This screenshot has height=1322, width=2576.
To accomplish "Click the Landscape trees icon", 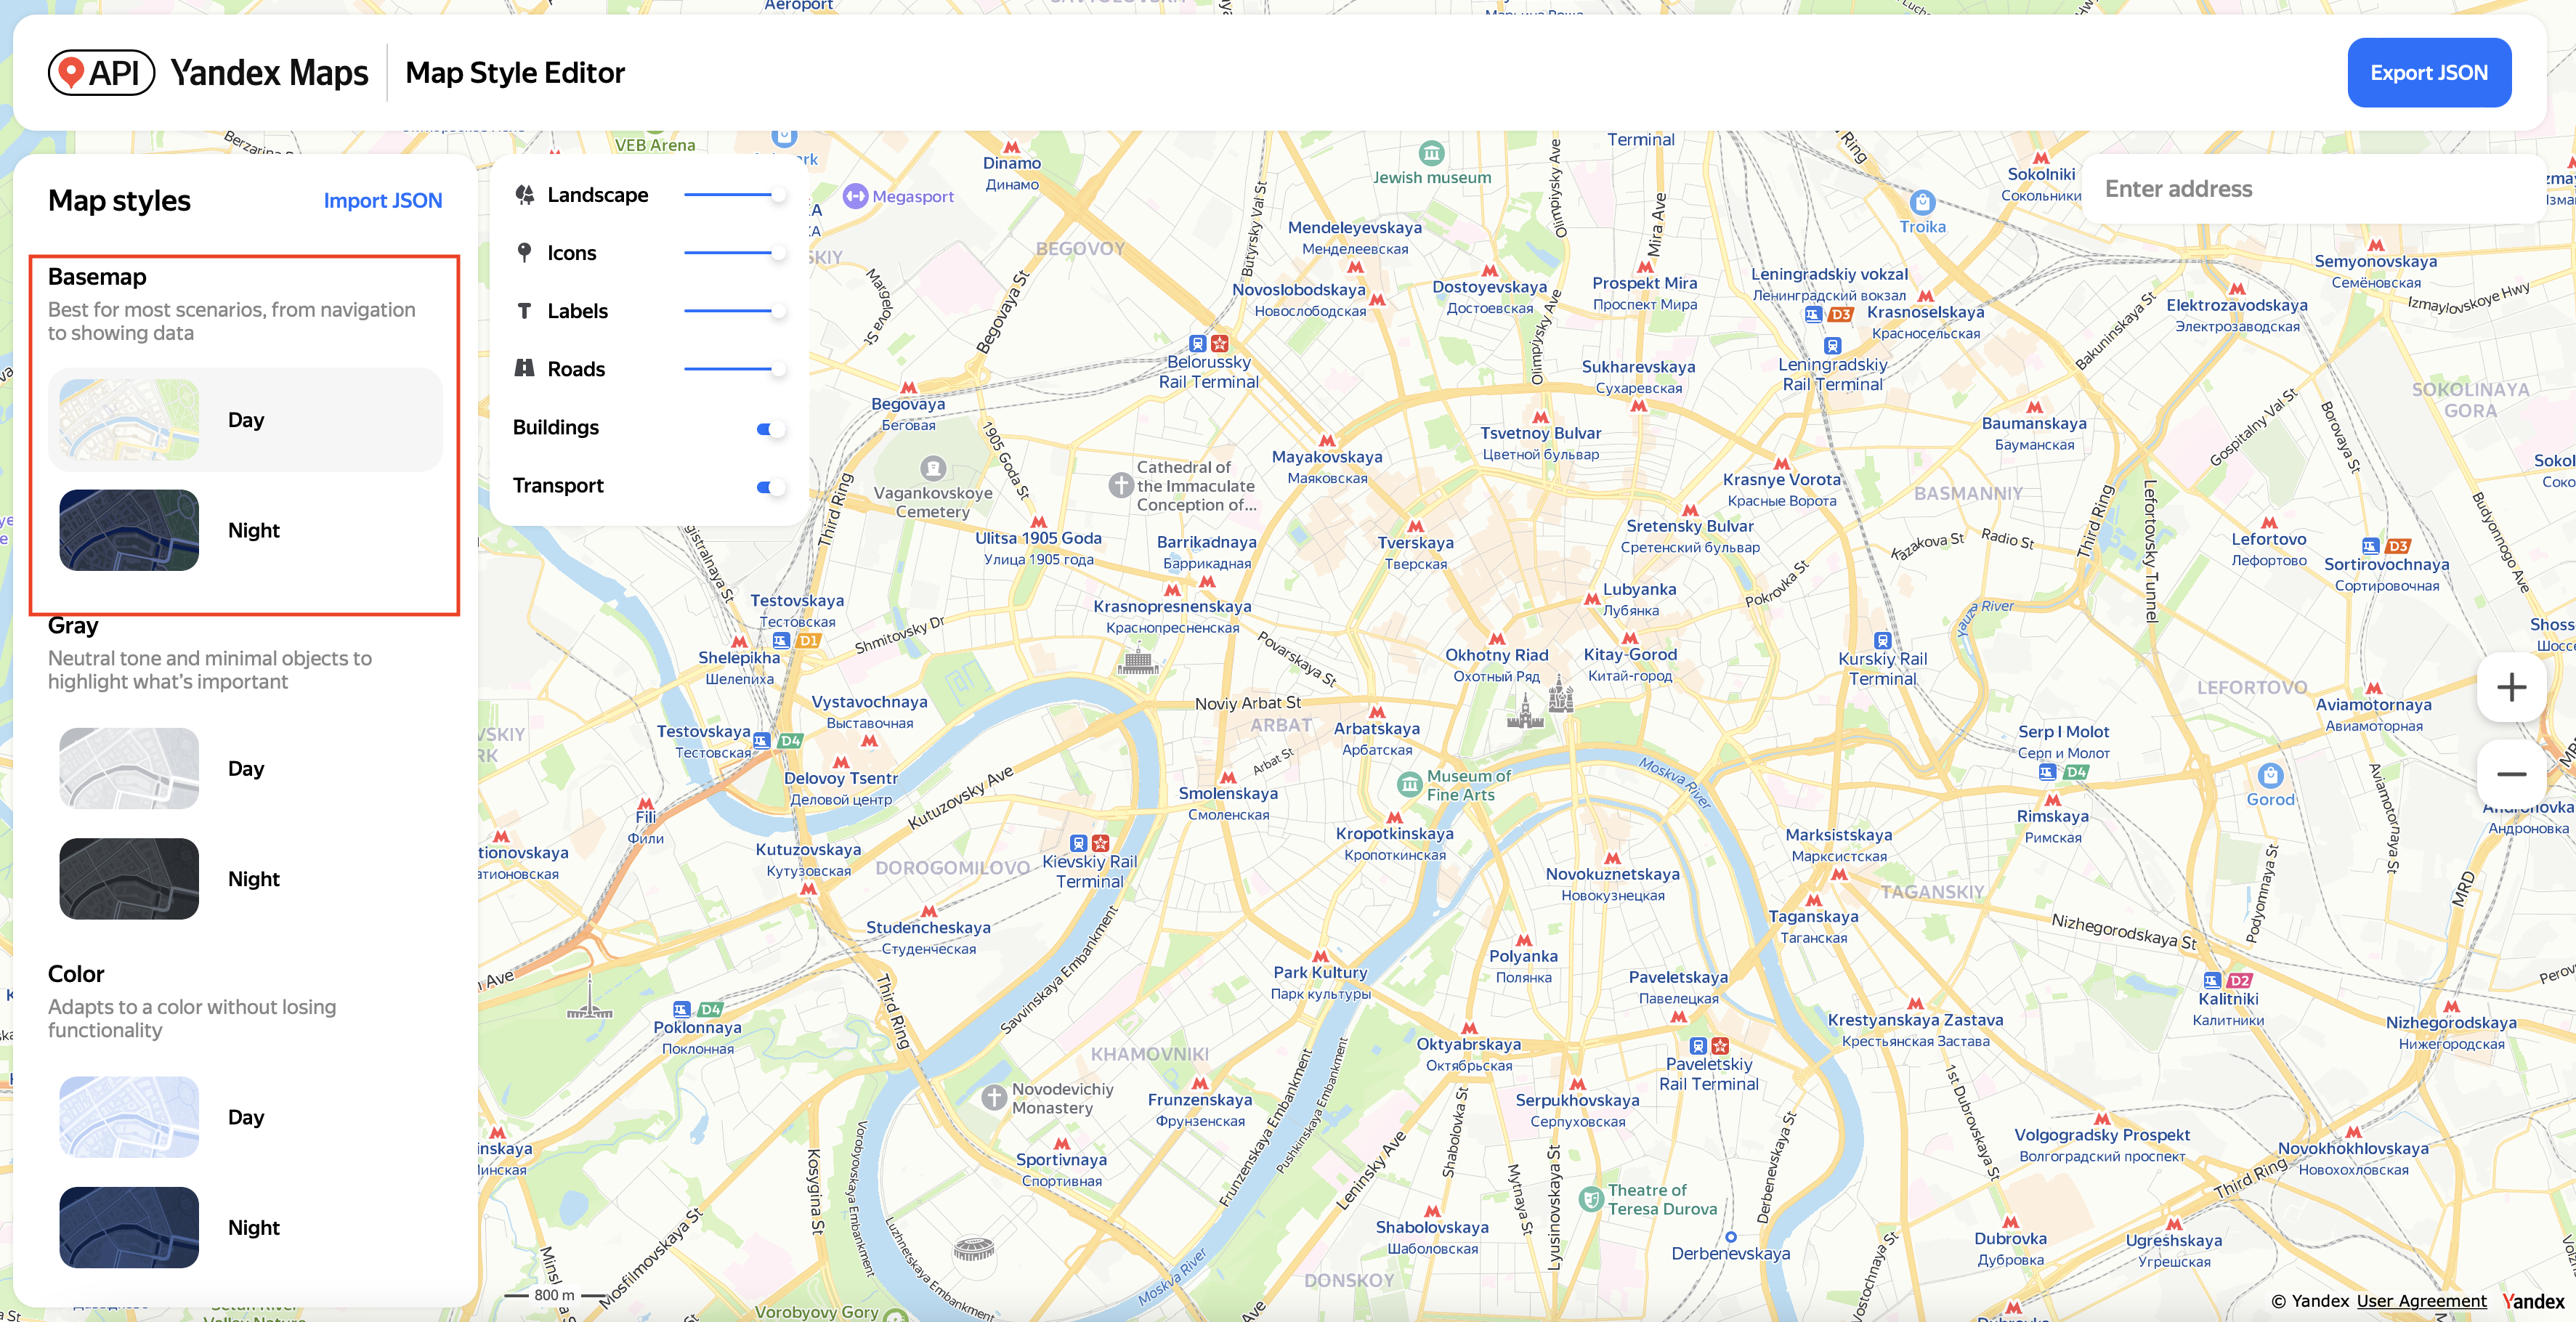I will (x=524, y=195).
